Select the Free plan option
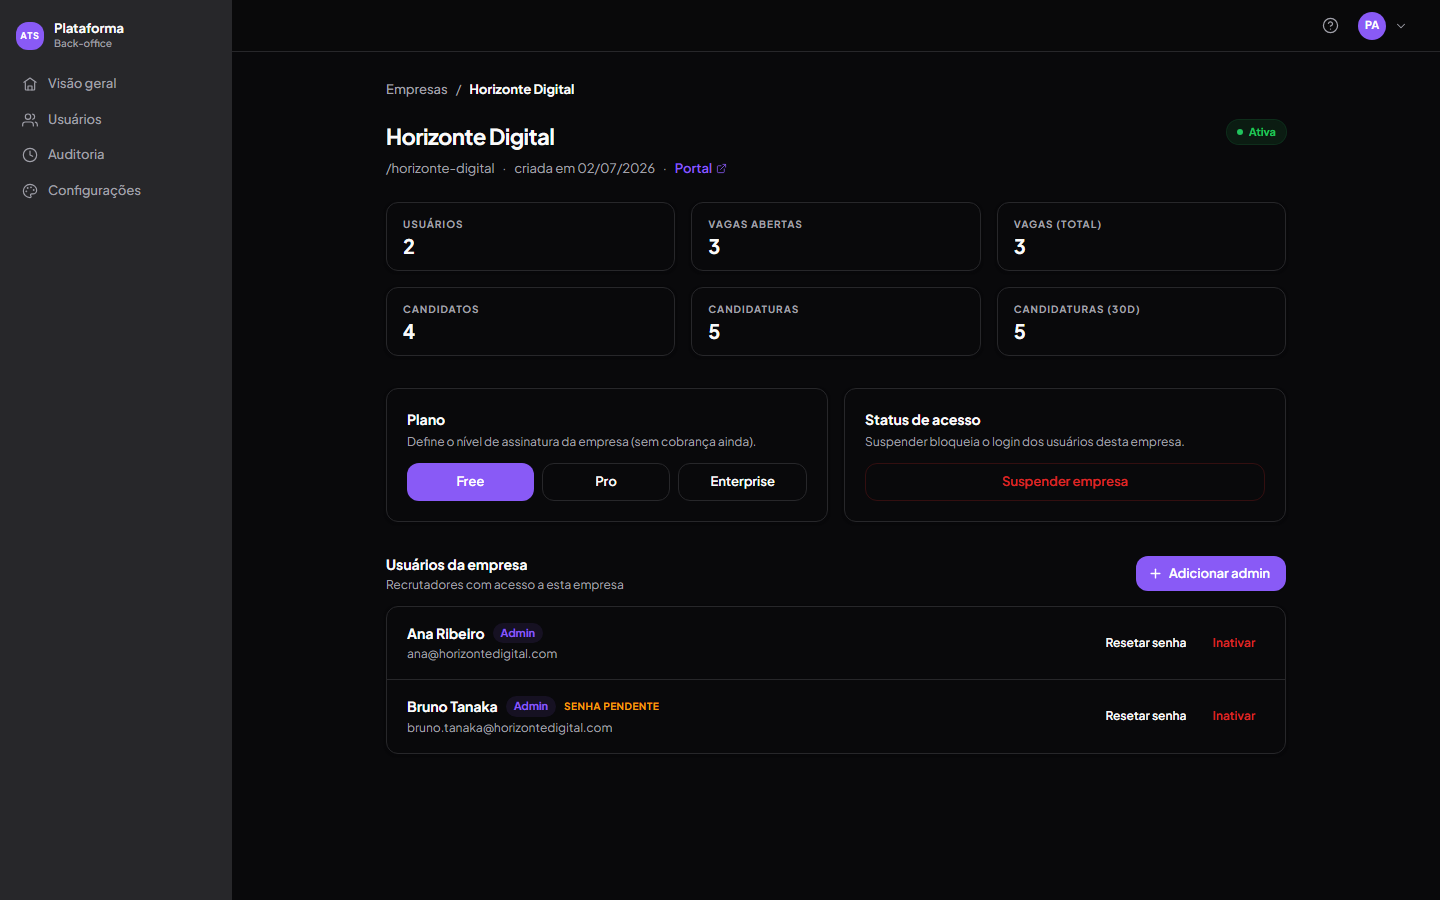Screen dimensions: 1440x900 [x=470, y=482]
